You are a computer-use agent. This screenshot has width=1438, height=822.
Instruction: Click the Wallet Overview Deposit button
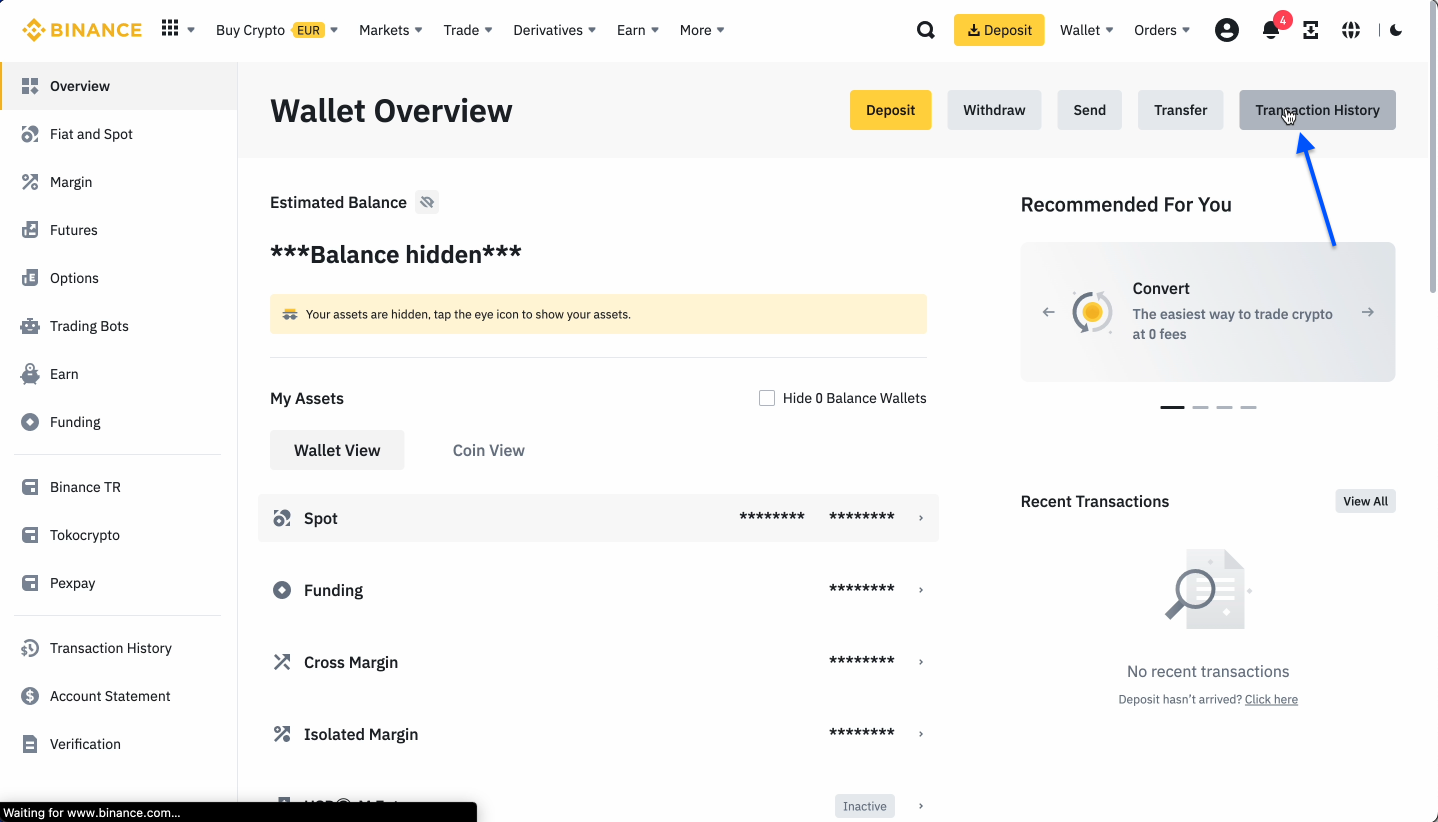(890, 110)
